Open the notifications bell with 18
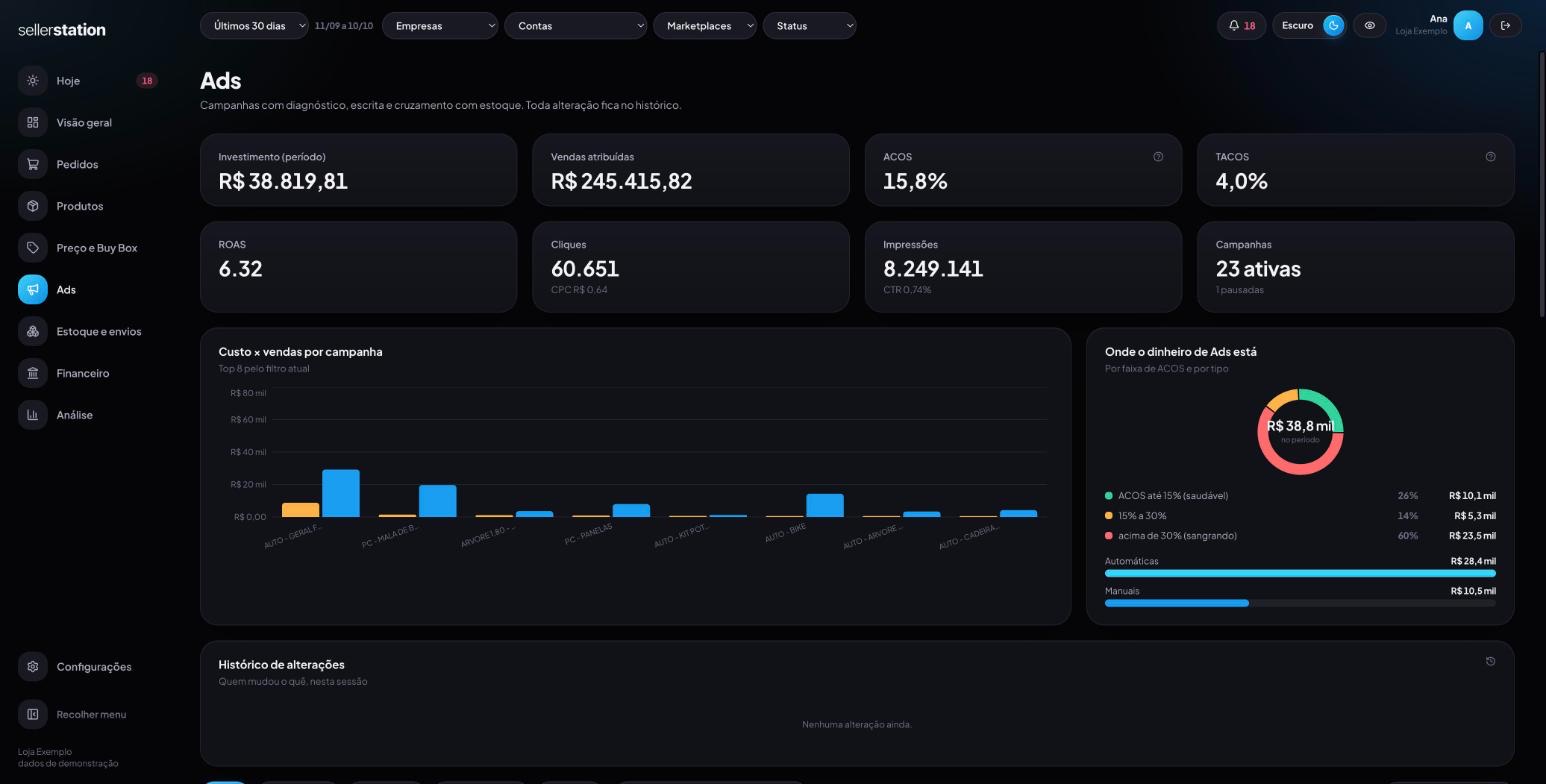The width and height of the screenshot is (1546, 784). tap(1242, 26)
